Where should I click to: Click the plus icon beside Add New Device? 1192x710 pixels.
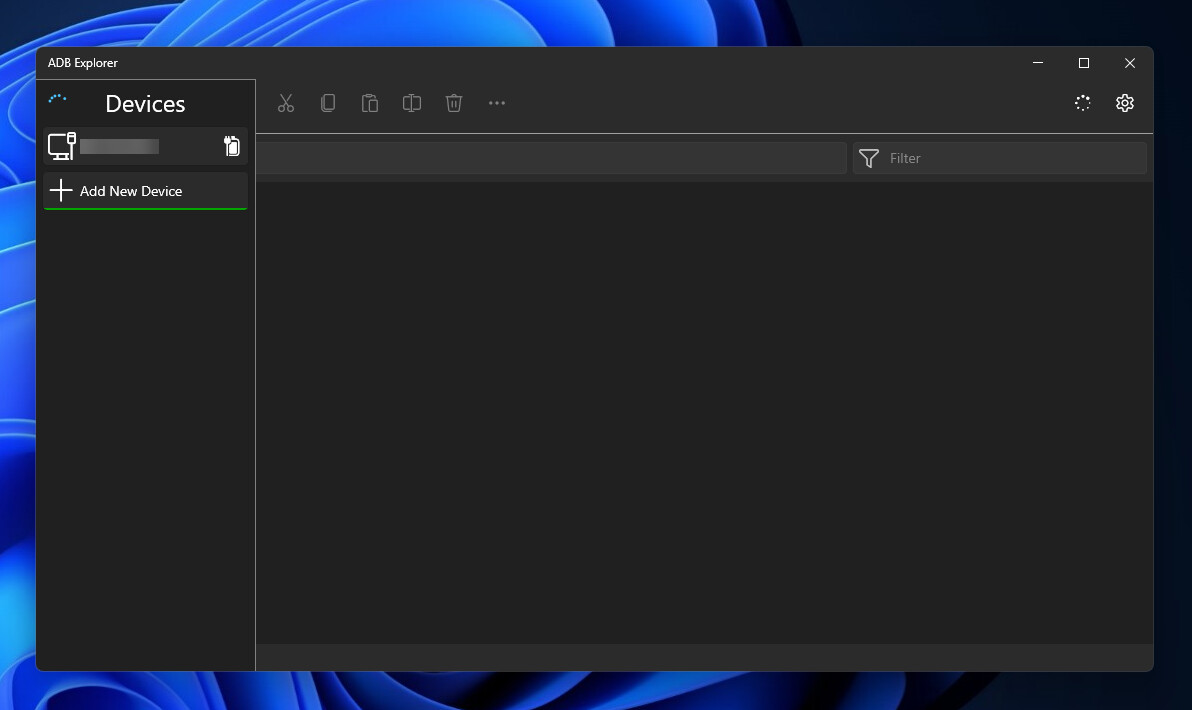point(61,190)
